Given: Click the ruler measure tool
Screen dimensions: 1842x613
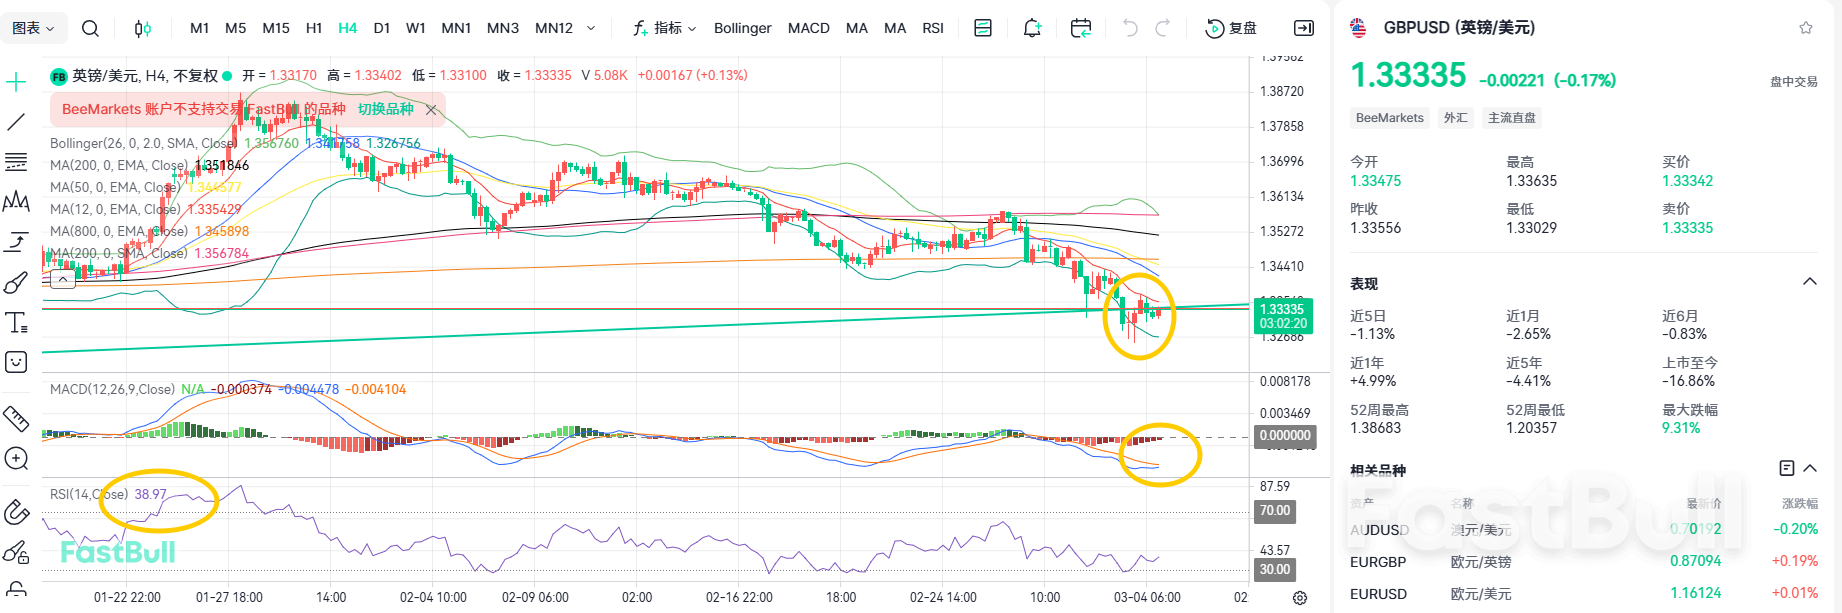Looking at the screenshot, I should pyautogui.click(x=16, y=418).
